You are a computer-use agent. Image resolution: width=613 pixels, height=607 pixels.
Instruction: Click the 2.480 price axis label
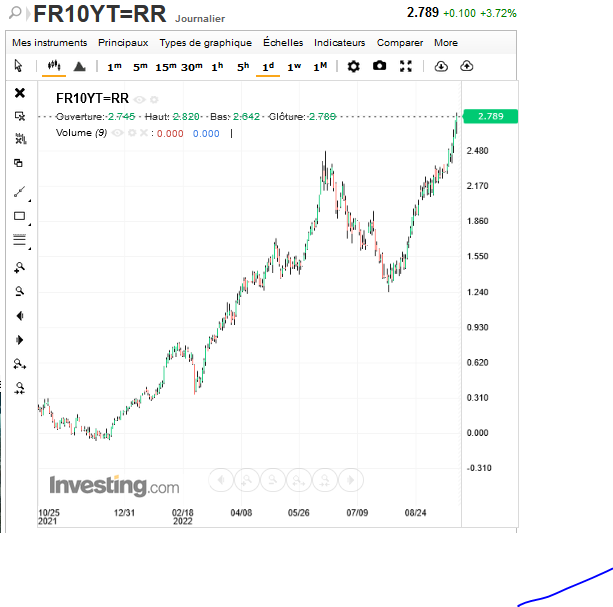(477, 151)
